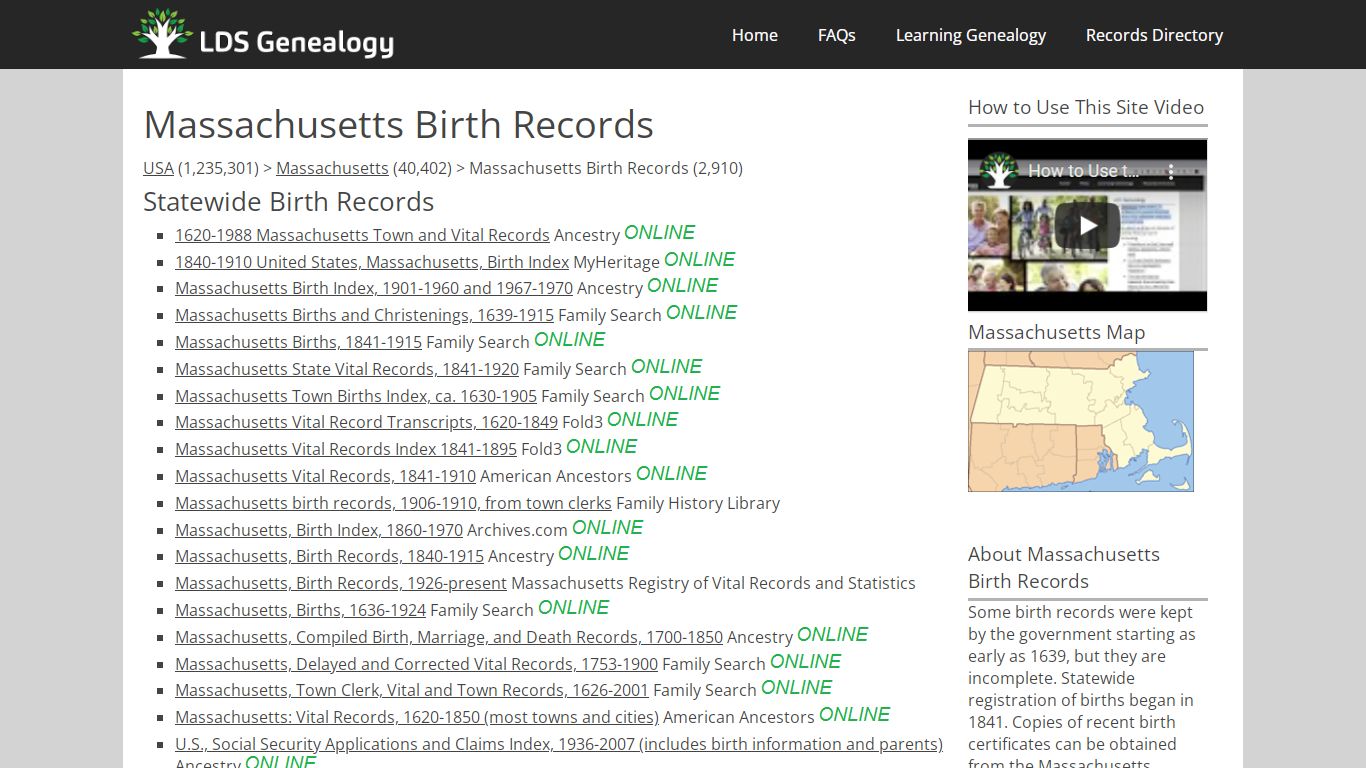Play the How to Use This Site video
The image size is (1366, 768).
click(1087, 225)
